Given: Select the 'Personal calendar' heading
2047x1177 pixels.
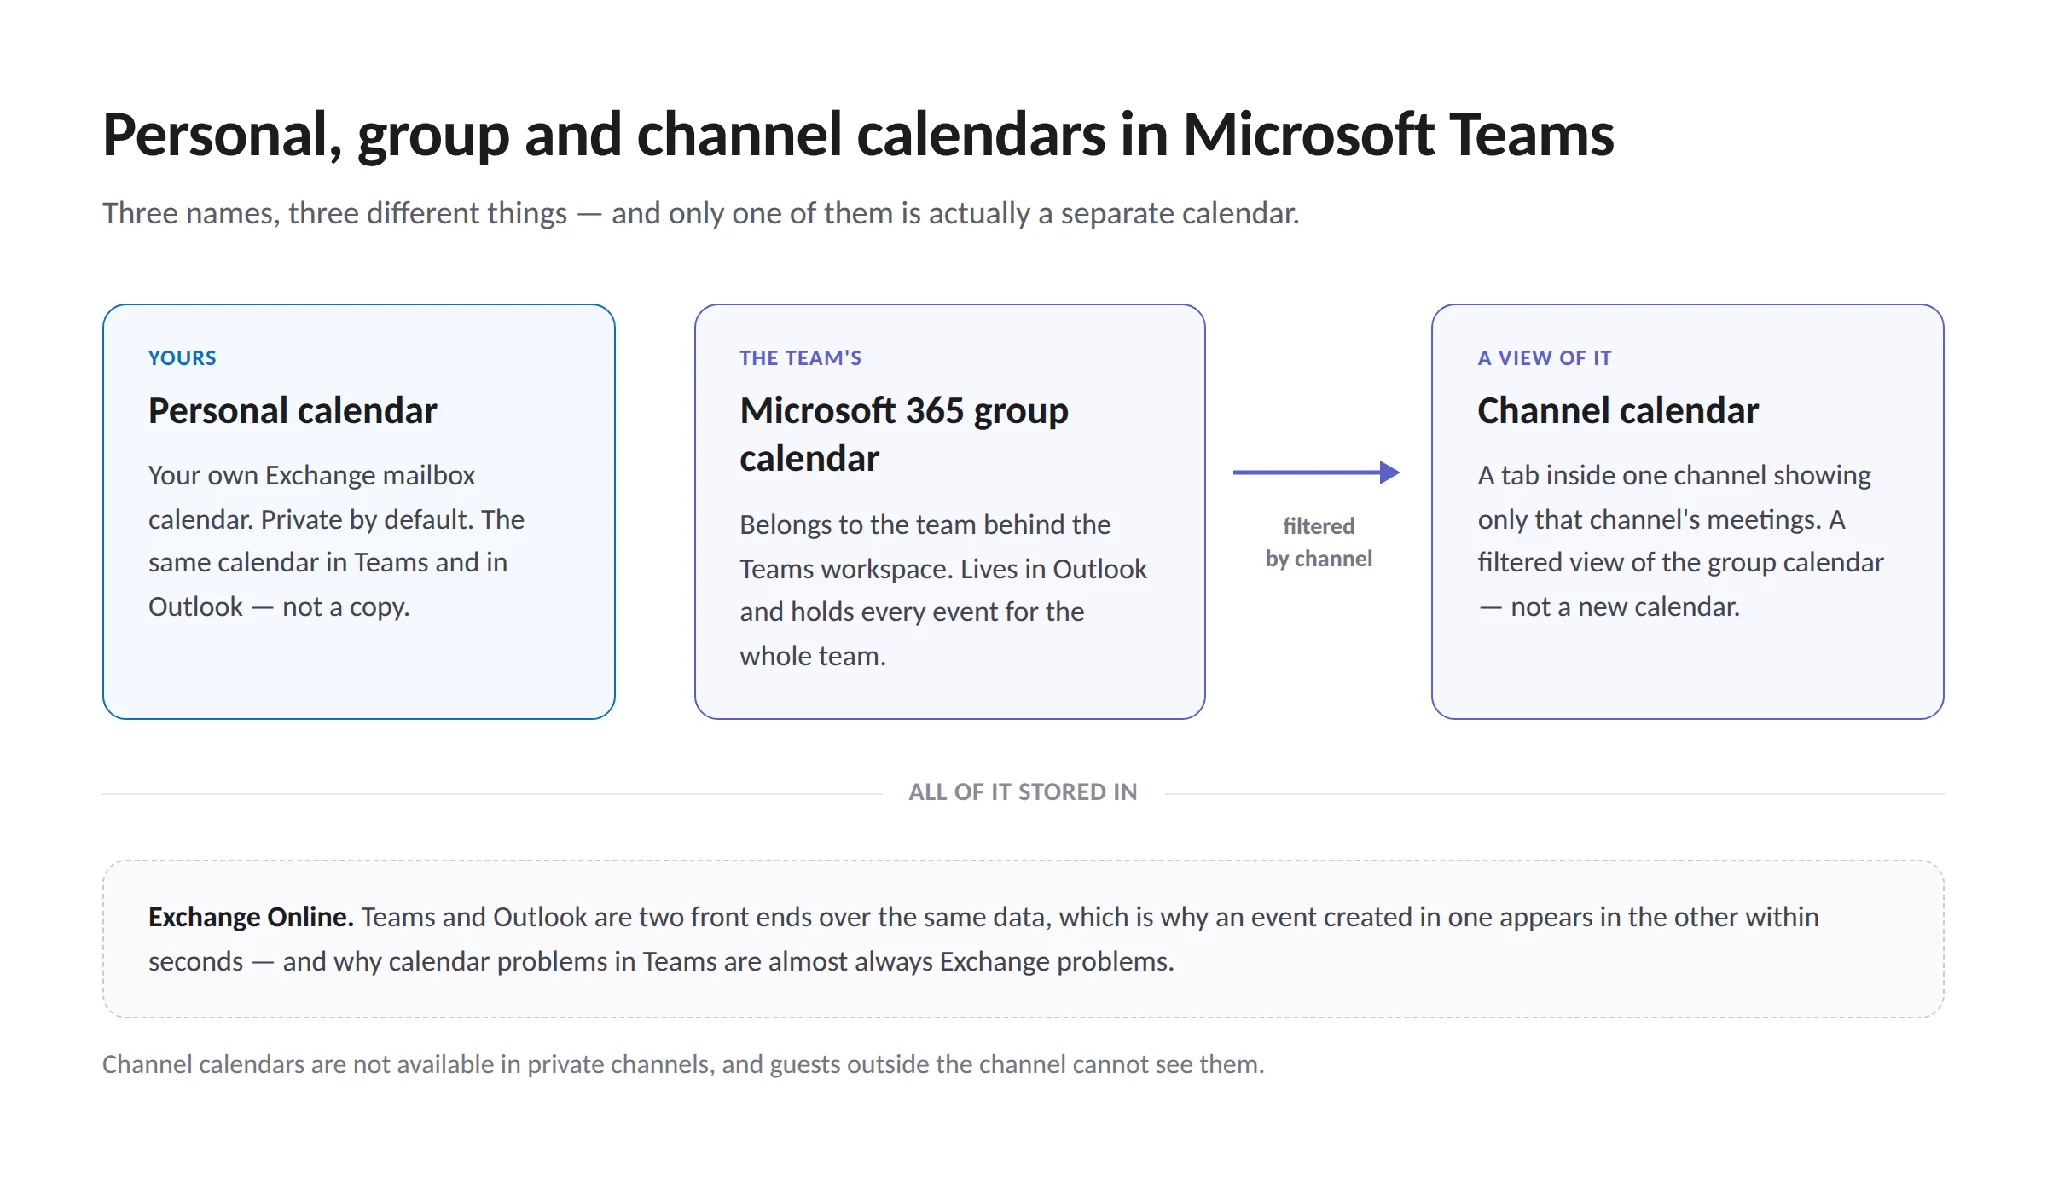Looking at the screenshot, I should 293,410.
